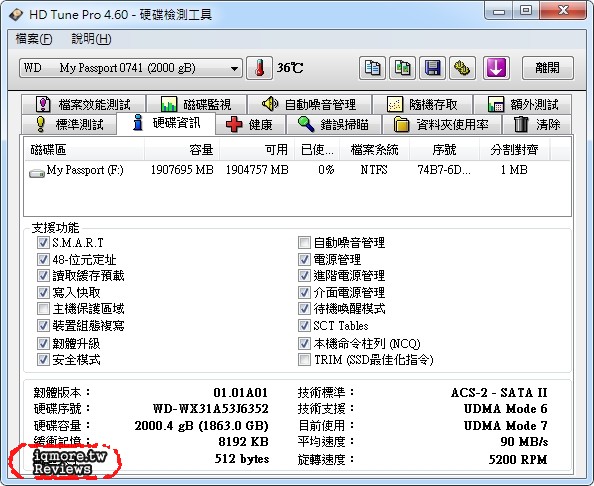This screenshot has height=486, width=594.
Task: Click the 1904757 MB available cell
Action: click(257, 170)
